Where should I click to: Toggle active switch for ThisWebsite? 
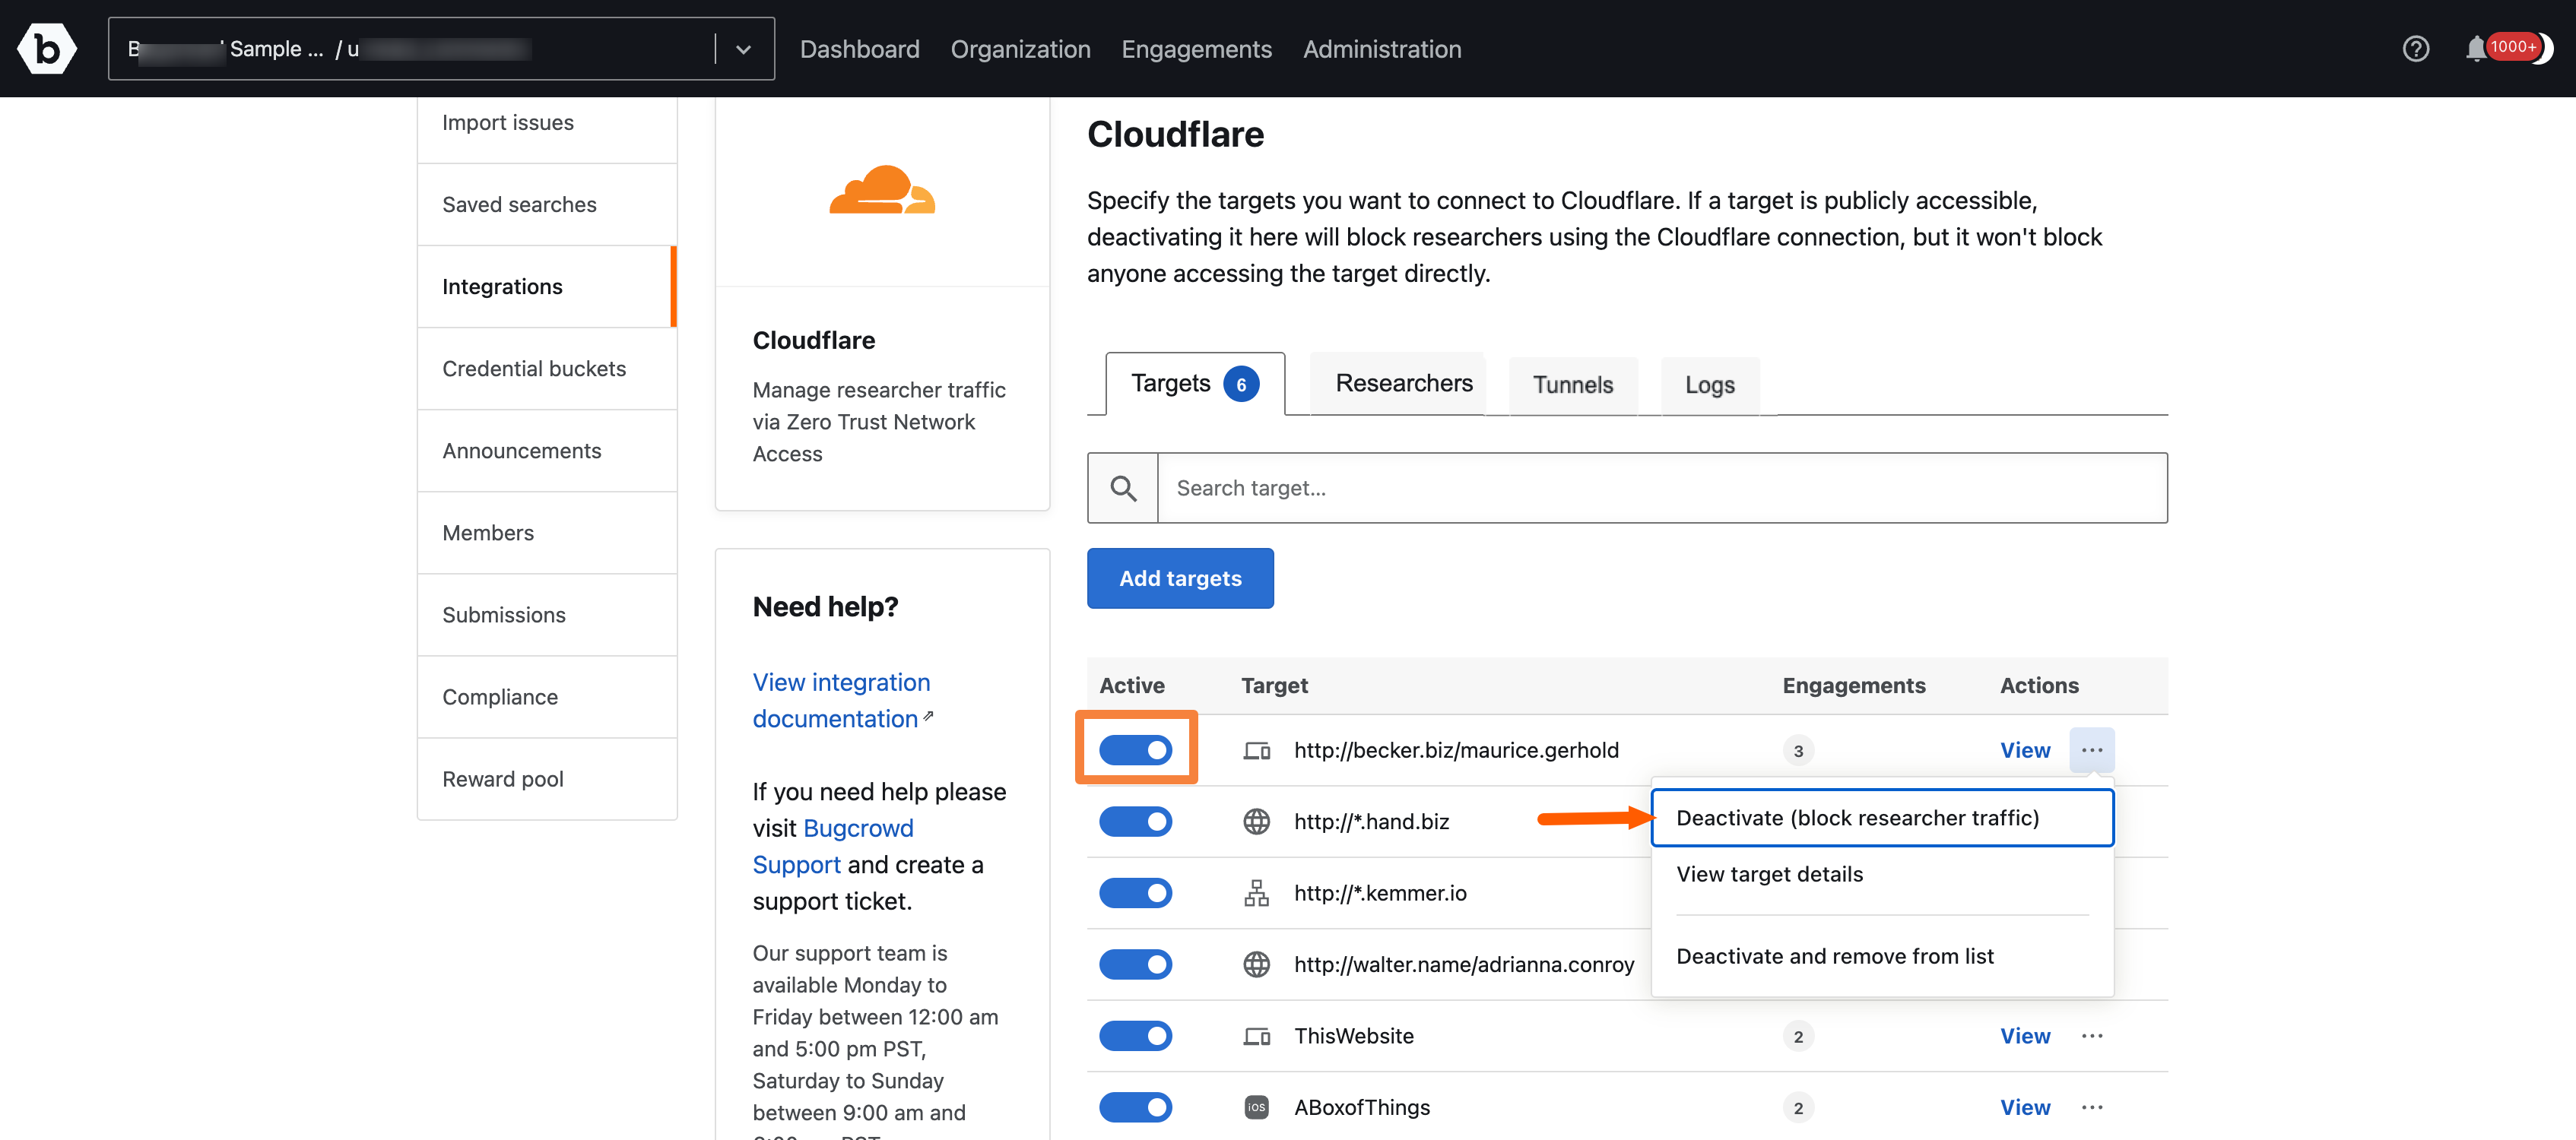pos(1135,1036)
